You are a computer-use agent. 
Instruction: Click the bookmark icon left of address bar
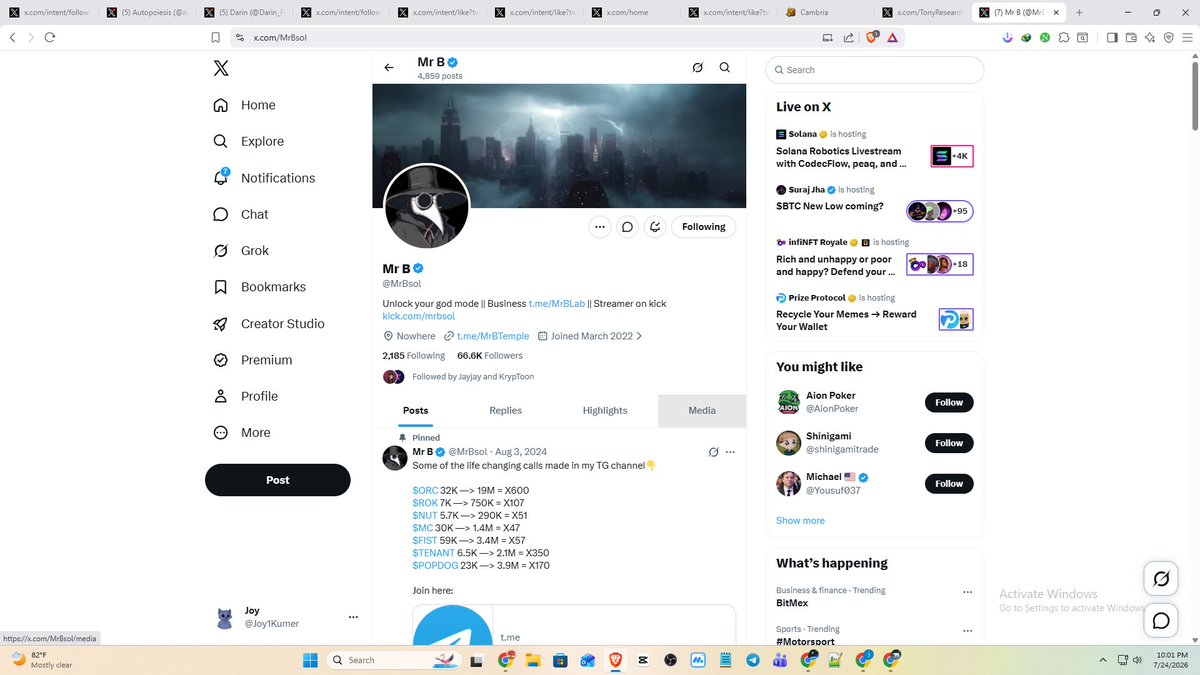[215, 37]
